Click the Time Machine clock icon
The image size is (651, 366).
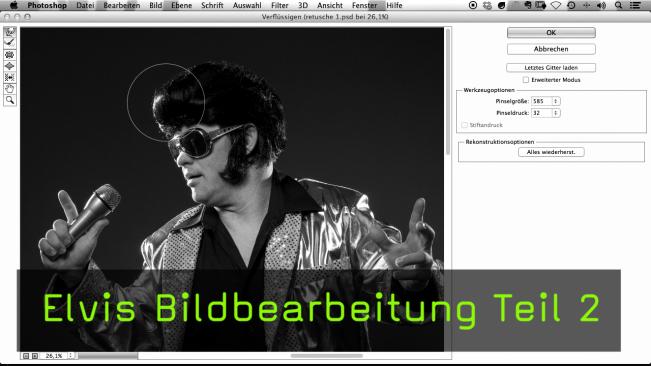point(571,5)
